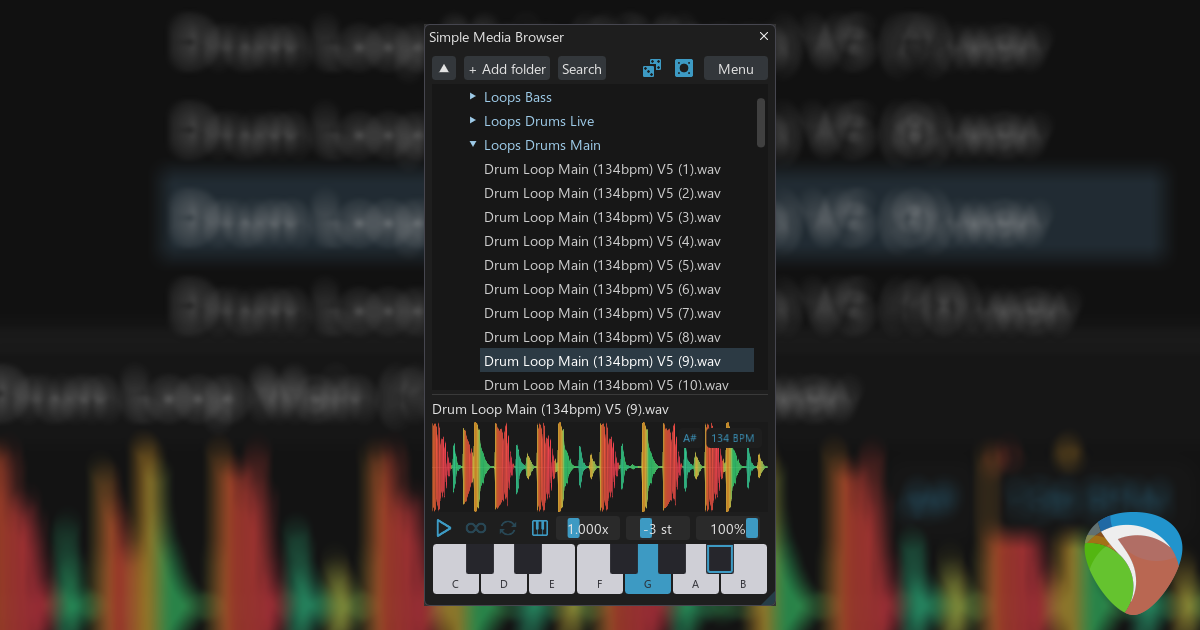
Task: Select Drum Loop Main (134bpm) V5 (5).wav
Action: [602, 265]
